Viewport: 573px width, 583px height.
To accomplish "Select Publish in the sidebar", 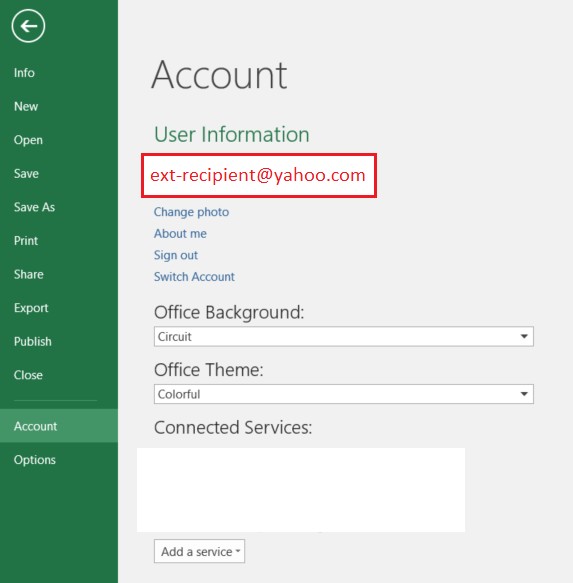I will (33, 341).
